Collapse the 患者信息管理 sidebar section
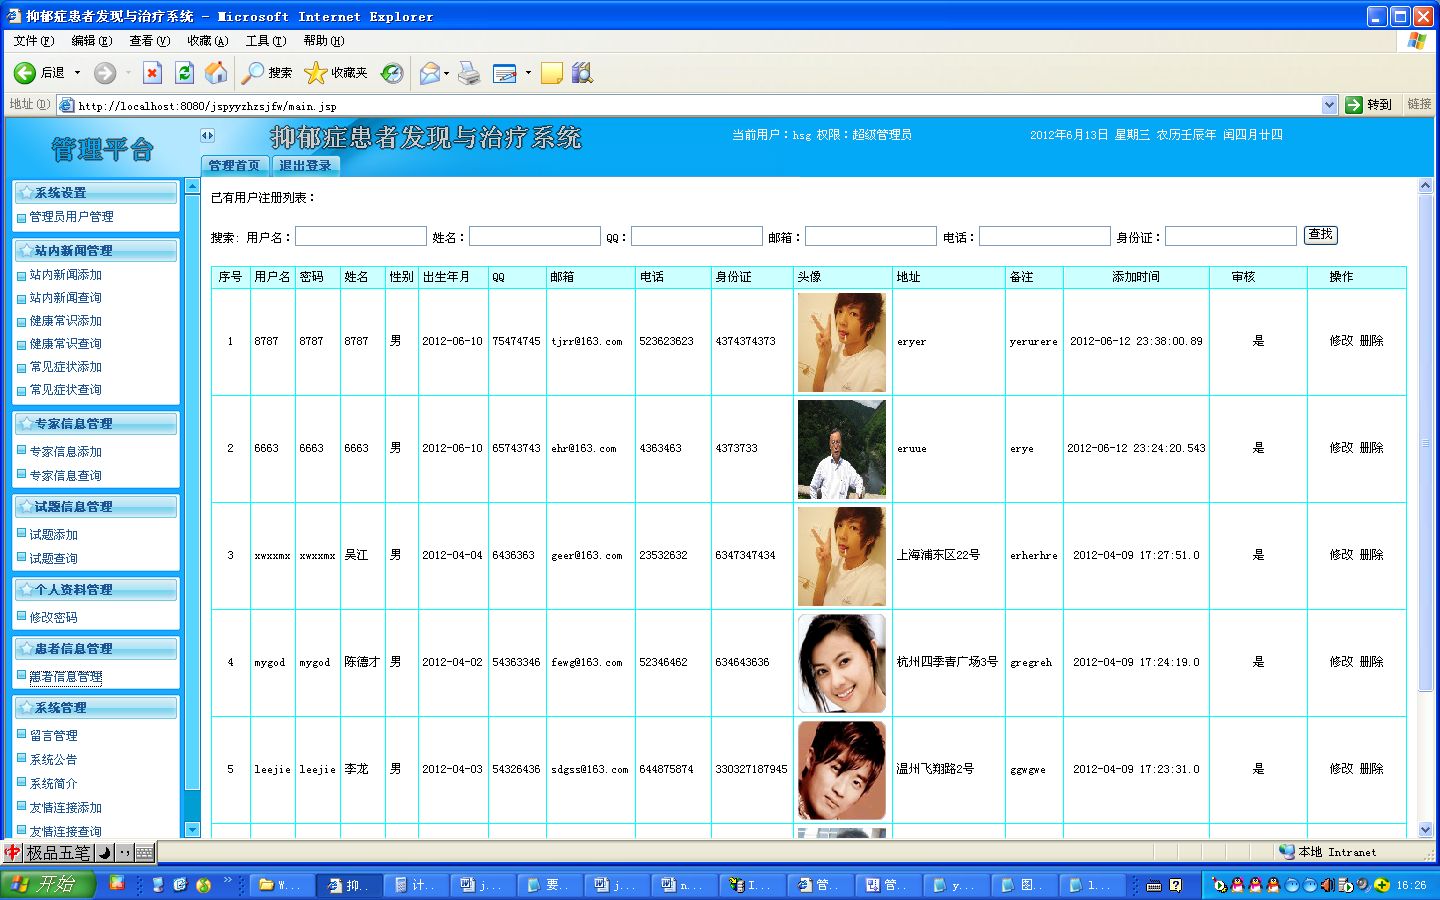 click(x=95, y=648)
